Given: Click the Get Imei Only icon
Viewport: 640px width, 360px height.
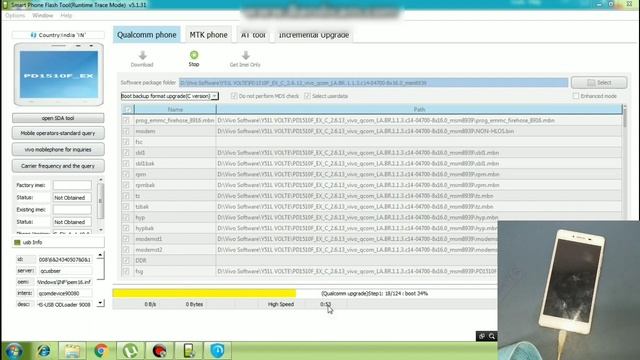Looking at the screenshot, I should (x=245, y=55).
